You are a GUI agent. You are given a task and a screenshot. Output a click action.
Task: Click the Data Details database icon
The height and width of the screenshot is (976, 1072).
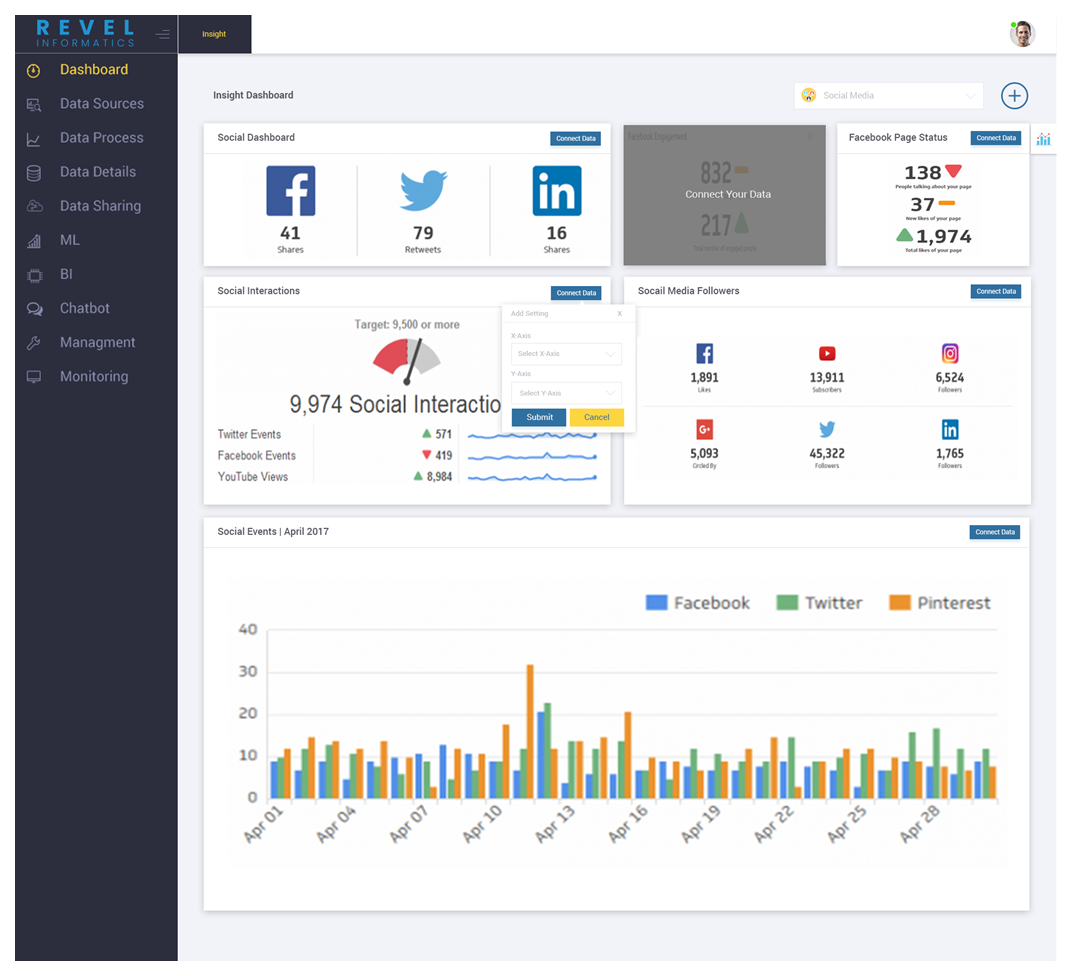(34, 173)
